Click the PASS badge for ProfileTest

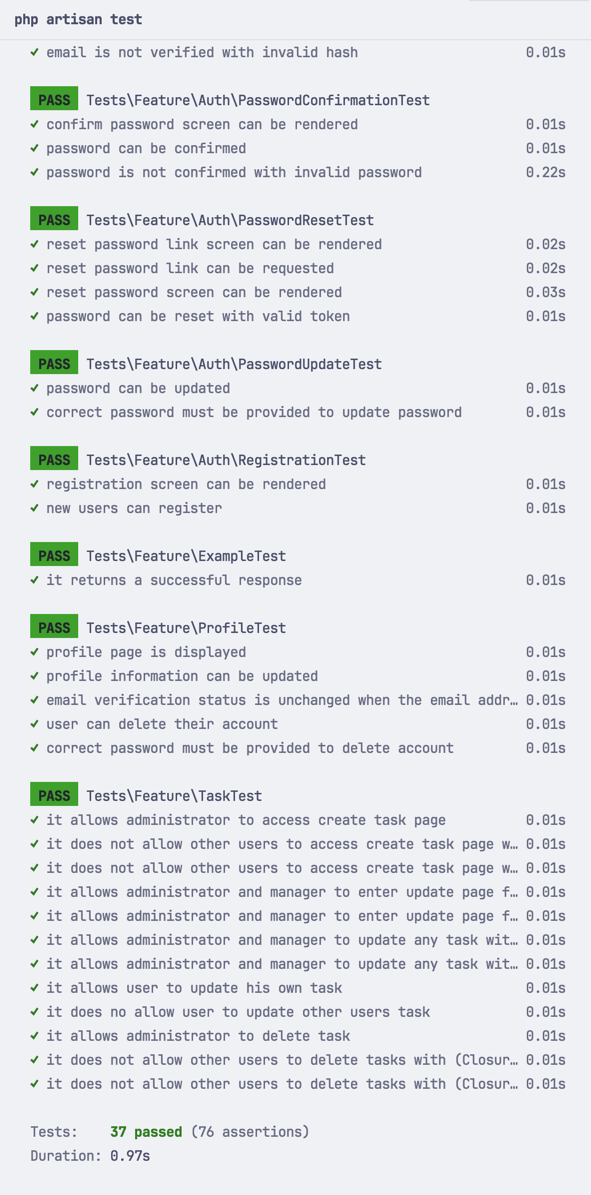pos(54,628)
